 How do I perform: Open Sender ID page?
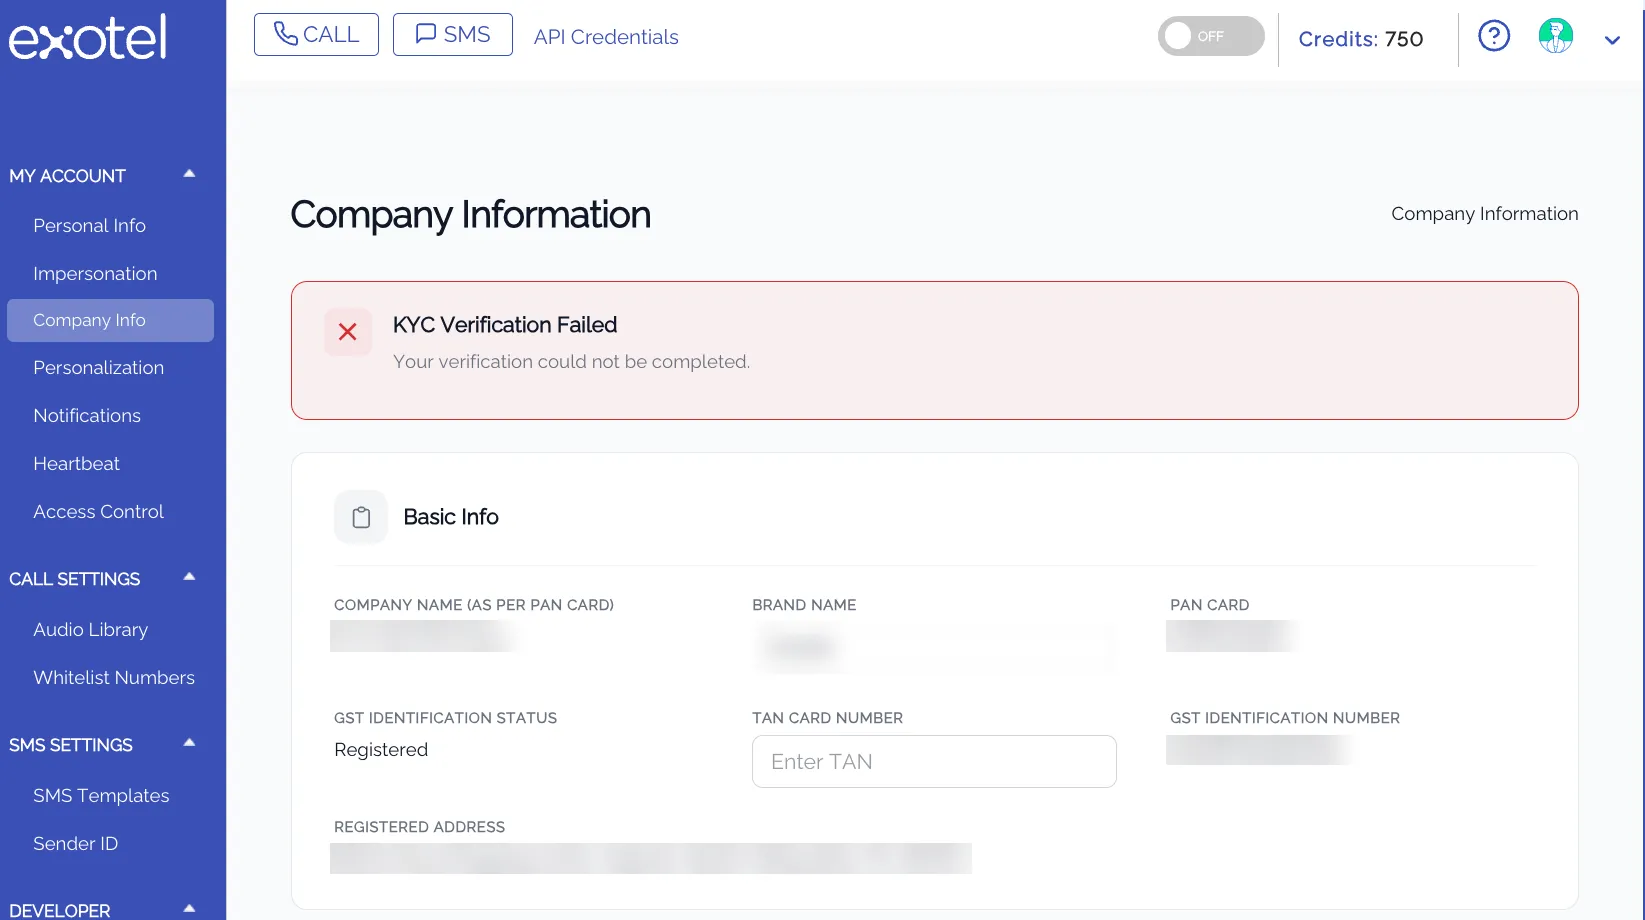[75, 844]
